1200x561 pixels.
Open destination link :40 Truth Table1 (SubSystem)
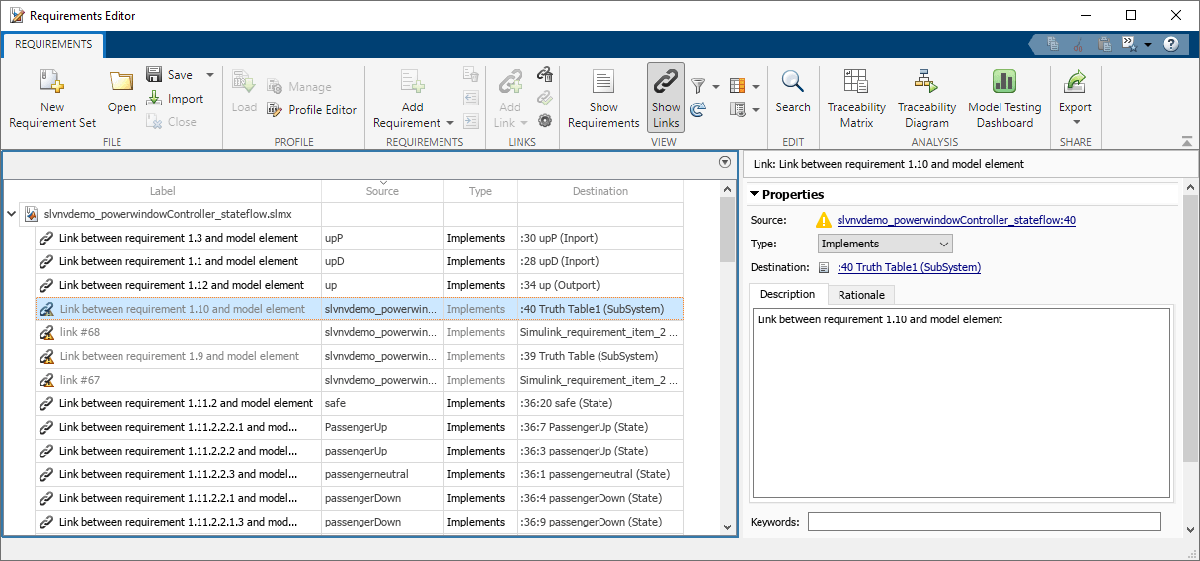[x=909, y=267]
